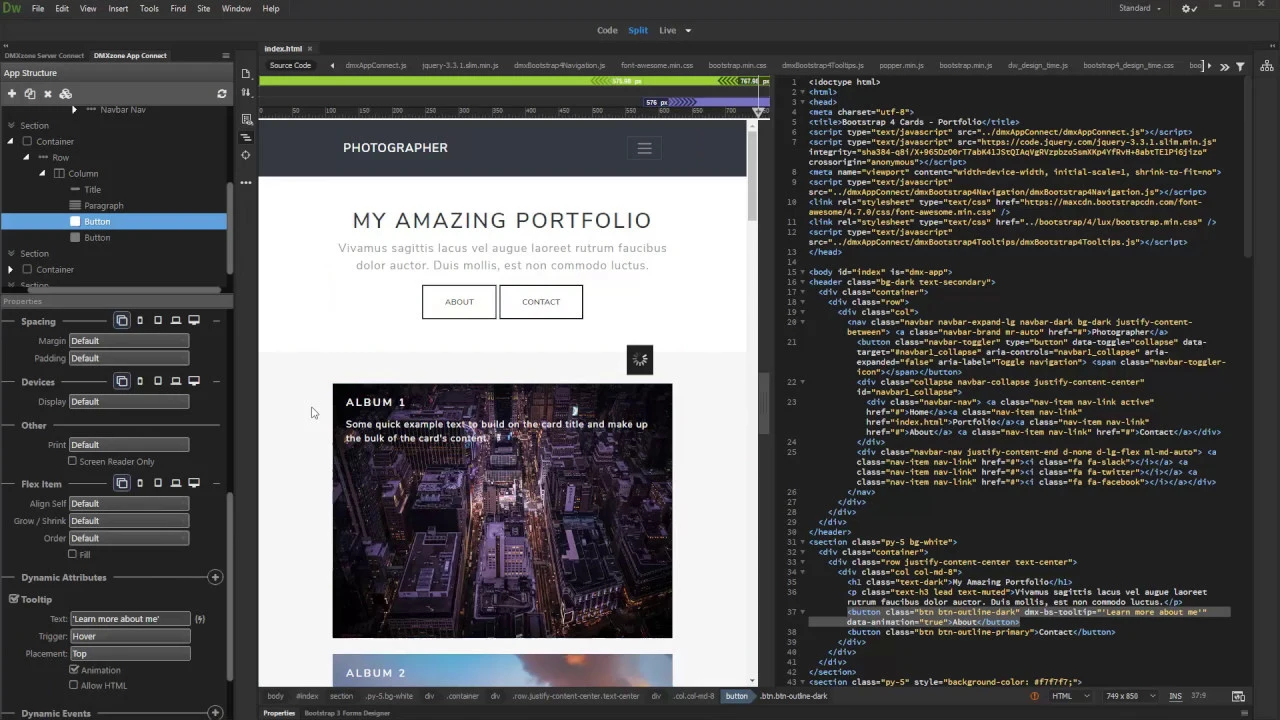Open the Grow / Shrink dropdown
The width and height of the screenshot is (1280, 720).
click(x=129, y=521)
